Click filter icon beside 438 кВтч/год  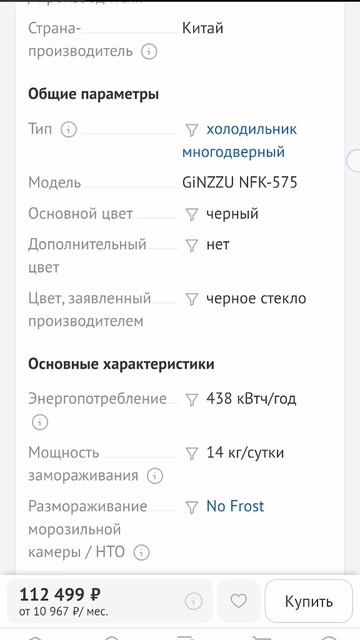click(x=192, y=399)
